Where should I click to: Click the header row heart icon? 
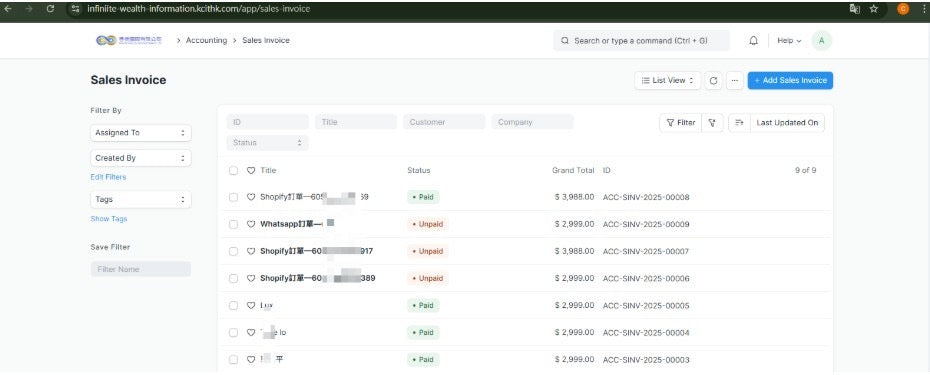click(x=251, y=170)
